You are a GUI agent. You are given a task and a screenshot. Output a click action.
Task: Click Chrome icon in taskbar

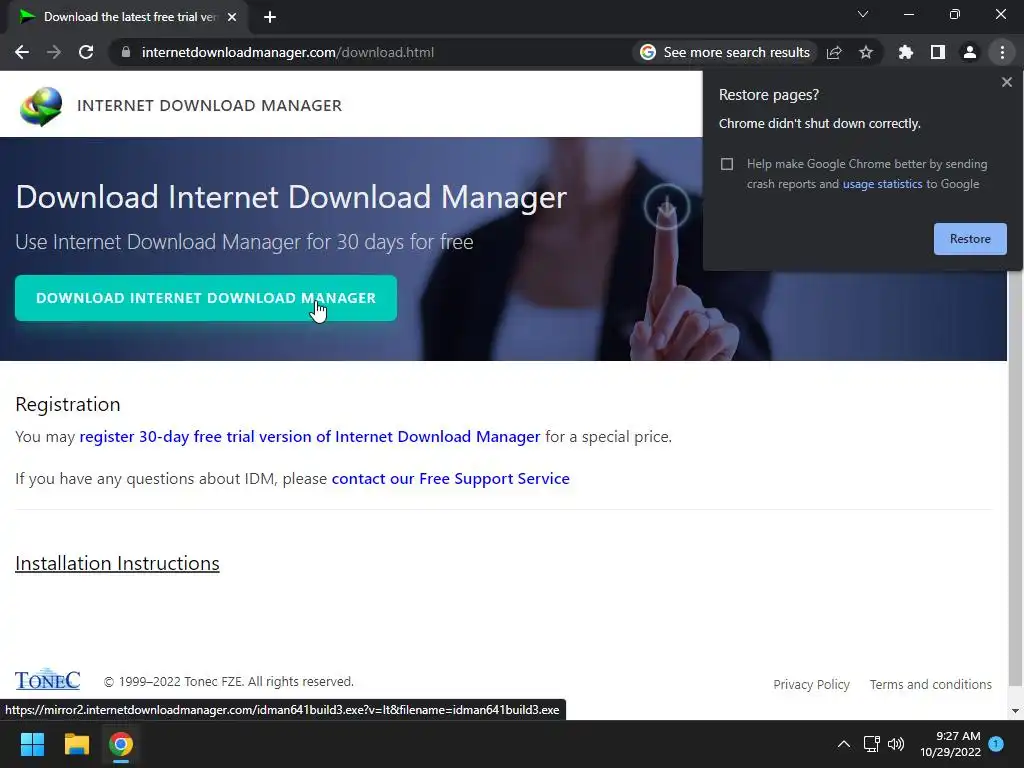pyautogui.click(x=121, y=744)
